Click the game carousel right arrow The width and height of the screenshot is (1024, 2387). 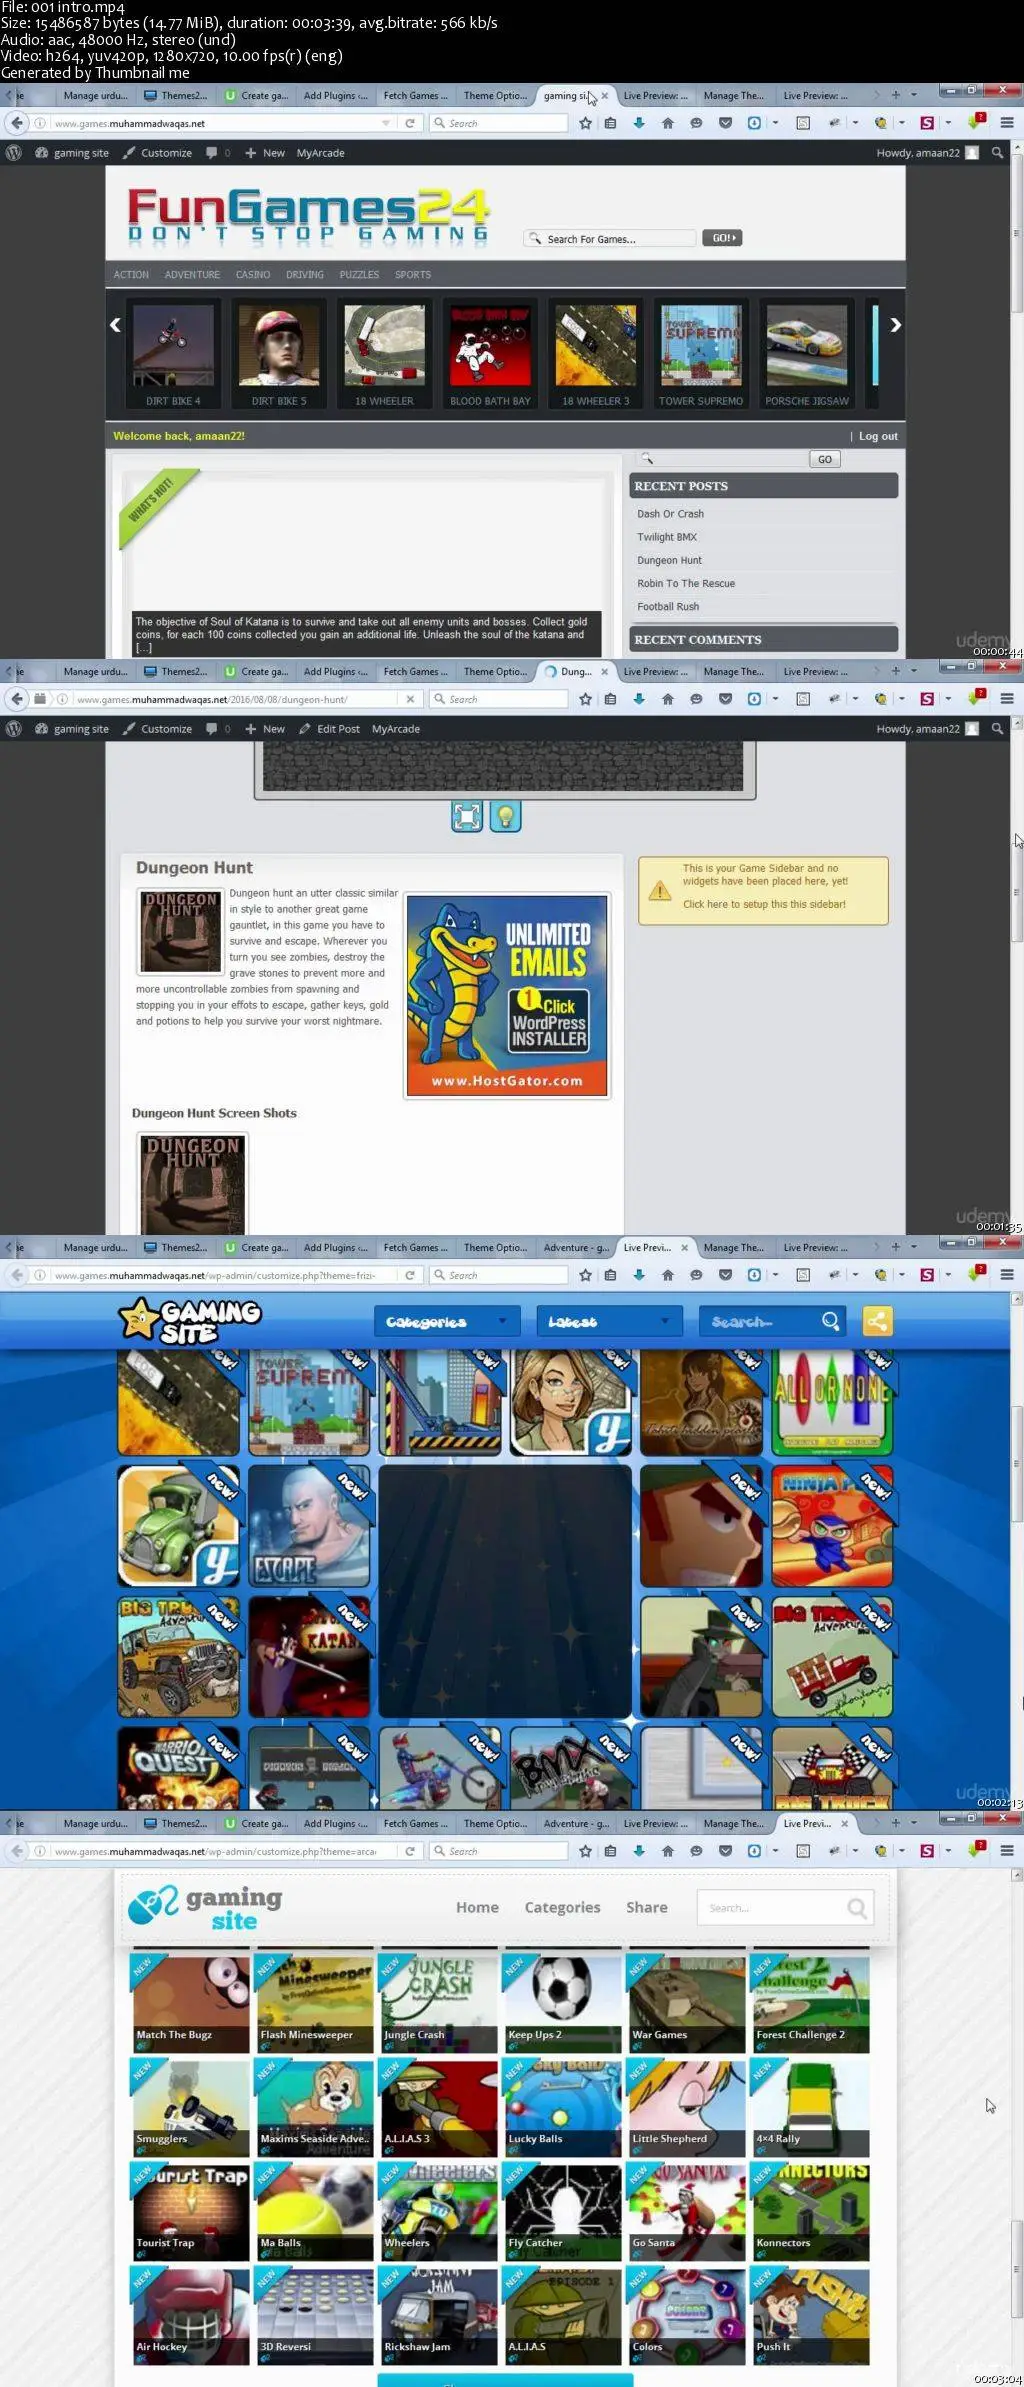click(895, 325)
